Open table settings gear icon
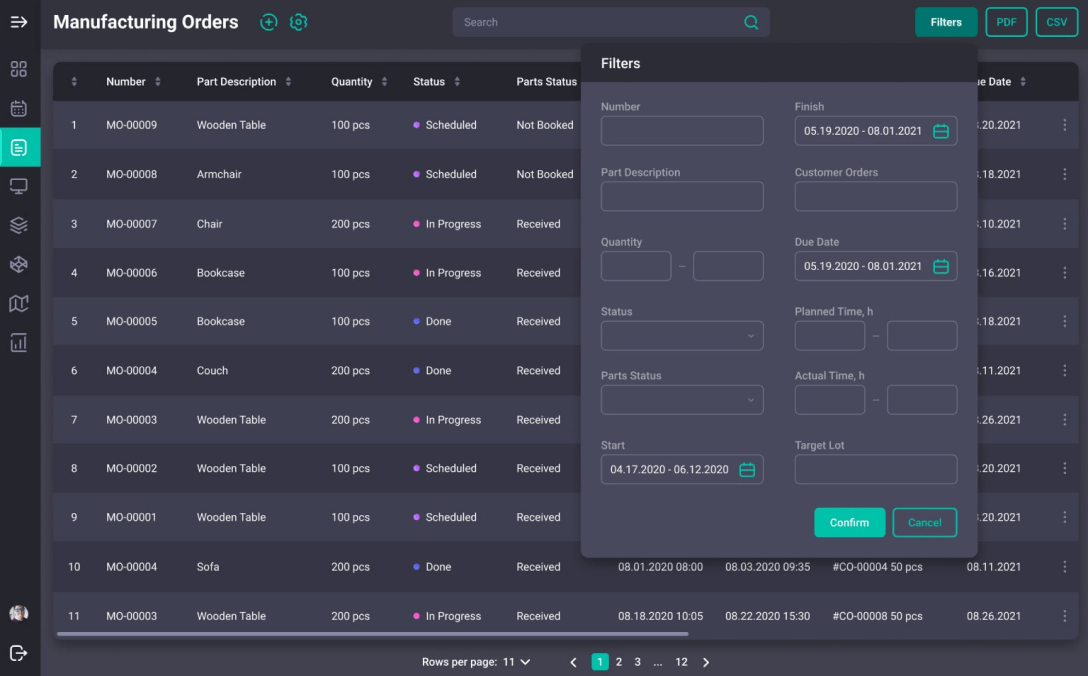Screen dimensions: 1088x676 (x=298, y=22)
